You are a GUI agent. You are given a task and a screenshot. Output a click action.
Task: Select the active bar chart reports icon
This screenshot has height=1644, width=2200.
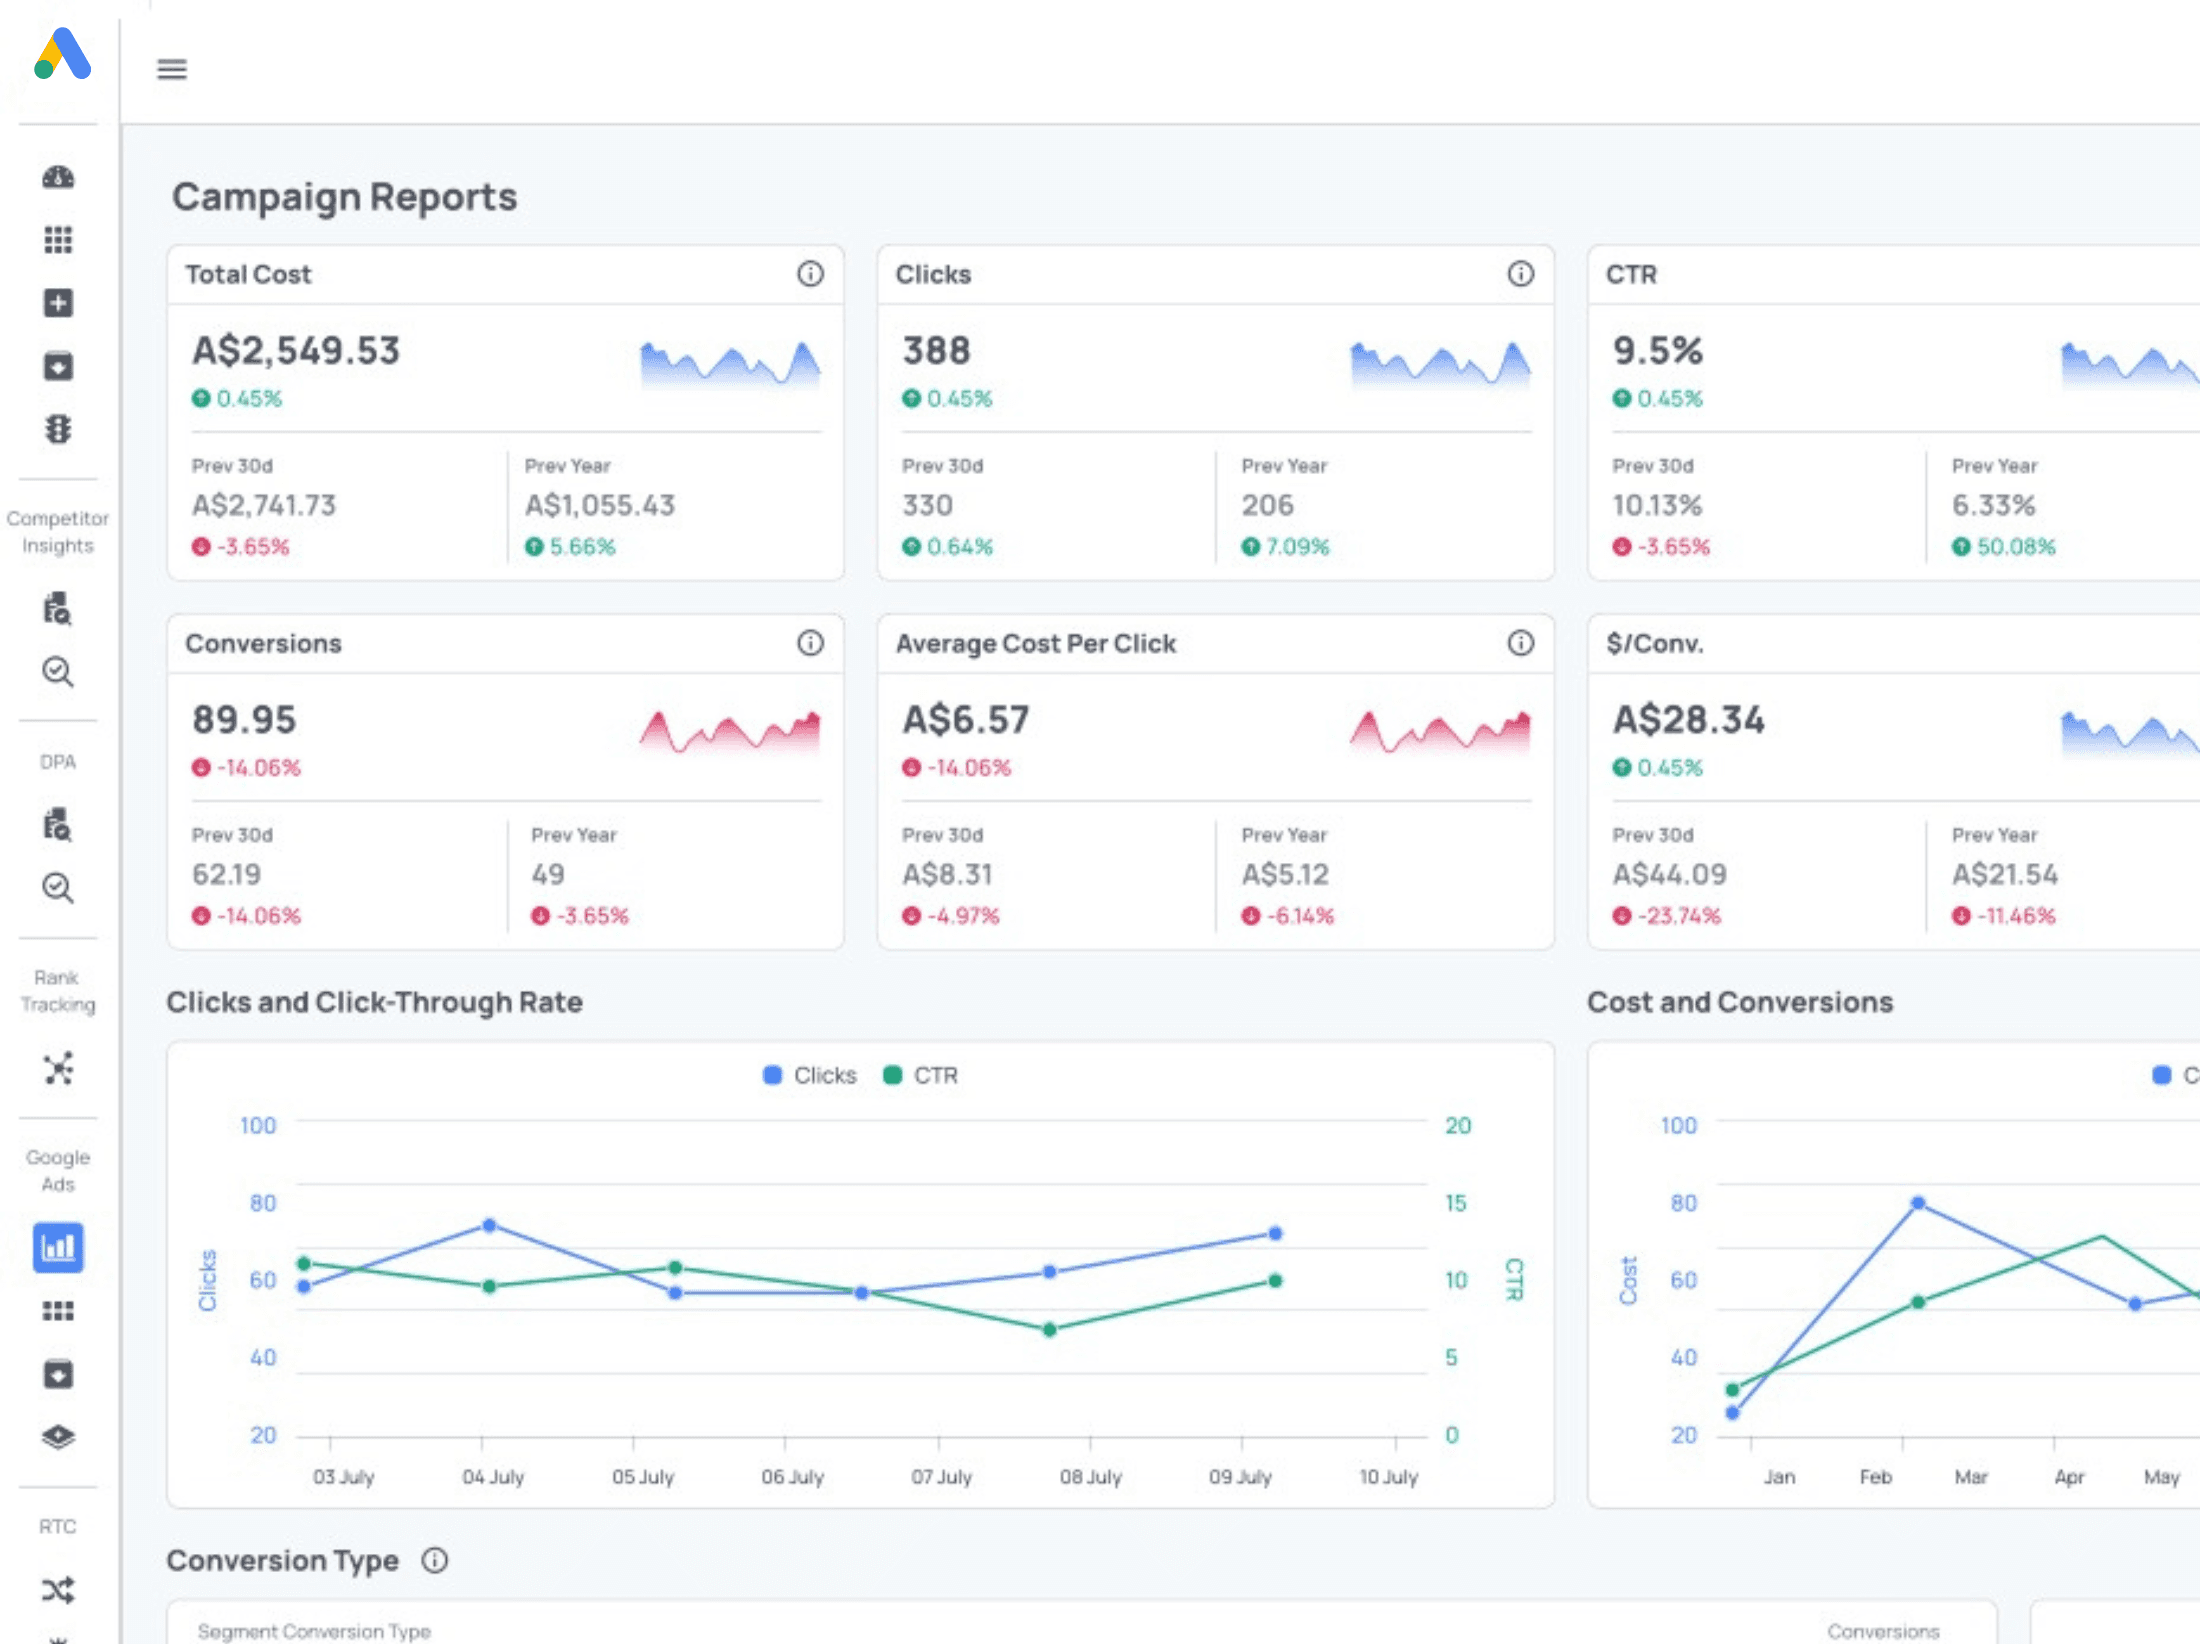coord(58,1247)
